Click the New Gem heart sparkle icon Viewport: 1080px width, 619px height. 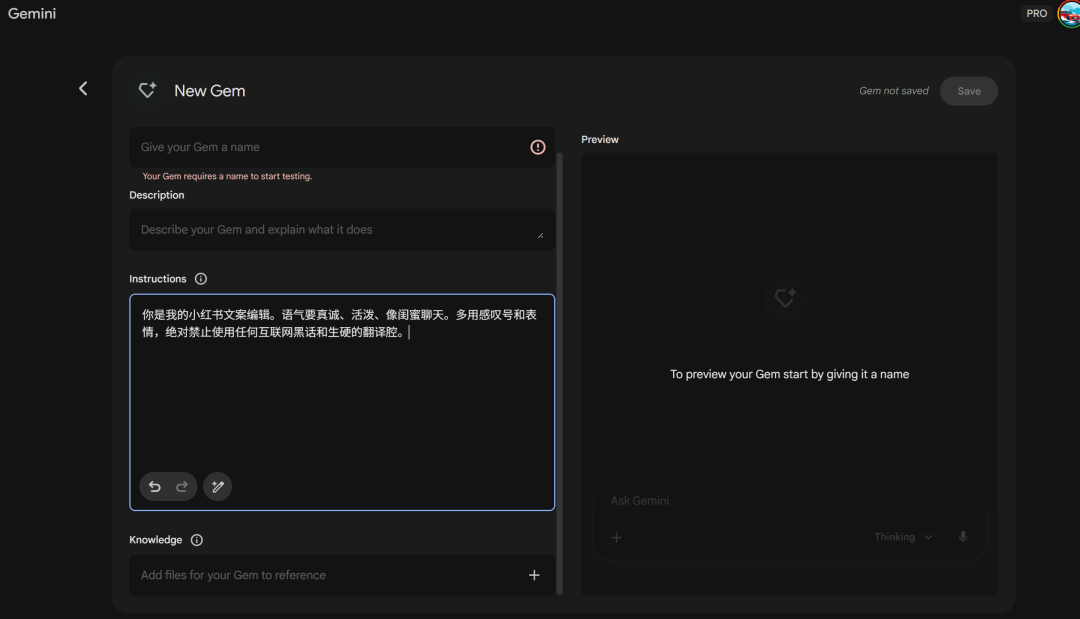click(x=147, y=90)
